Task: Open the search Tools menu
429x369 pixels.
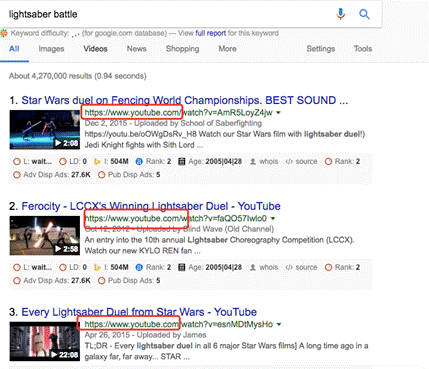Action: (x=363, y=49)
